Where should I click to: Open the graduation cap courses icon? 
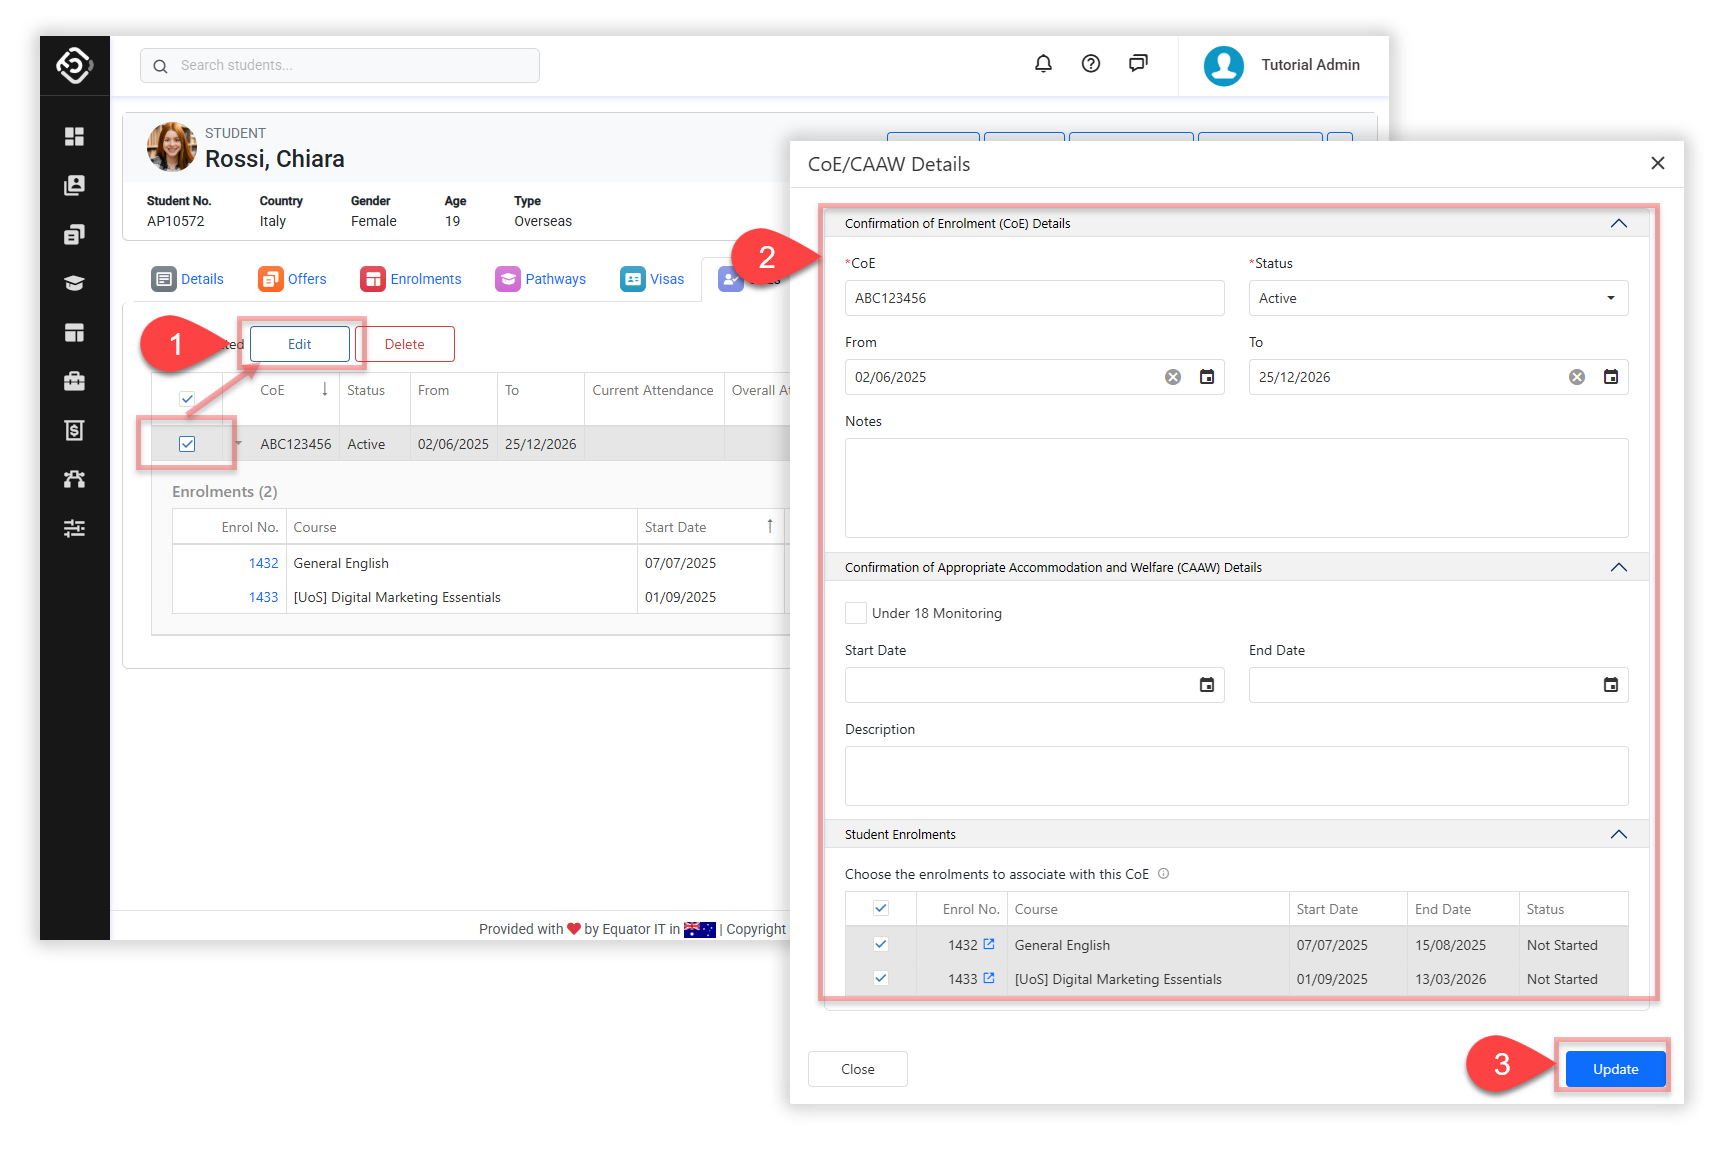click(x=74, y=283)
